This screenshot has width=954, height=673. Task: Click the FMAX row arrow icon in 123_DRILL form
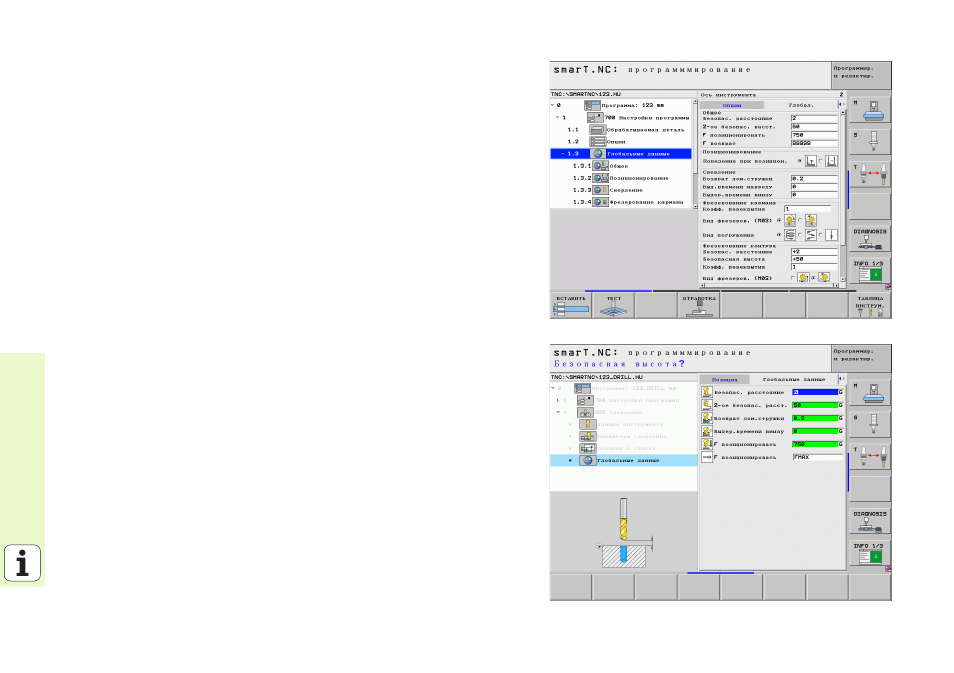click(x=706, y=457)
